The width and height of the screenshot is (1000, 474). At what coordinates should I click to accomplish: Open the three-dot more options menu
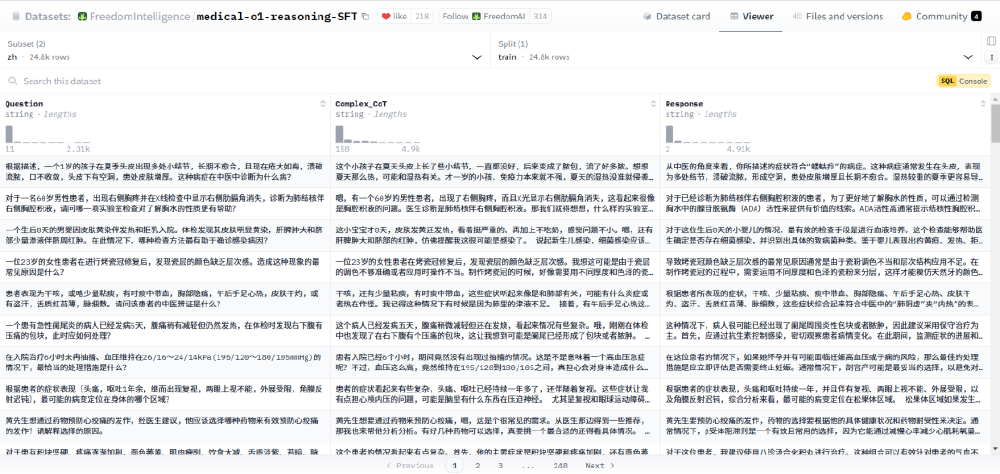(x=991, y=57)
